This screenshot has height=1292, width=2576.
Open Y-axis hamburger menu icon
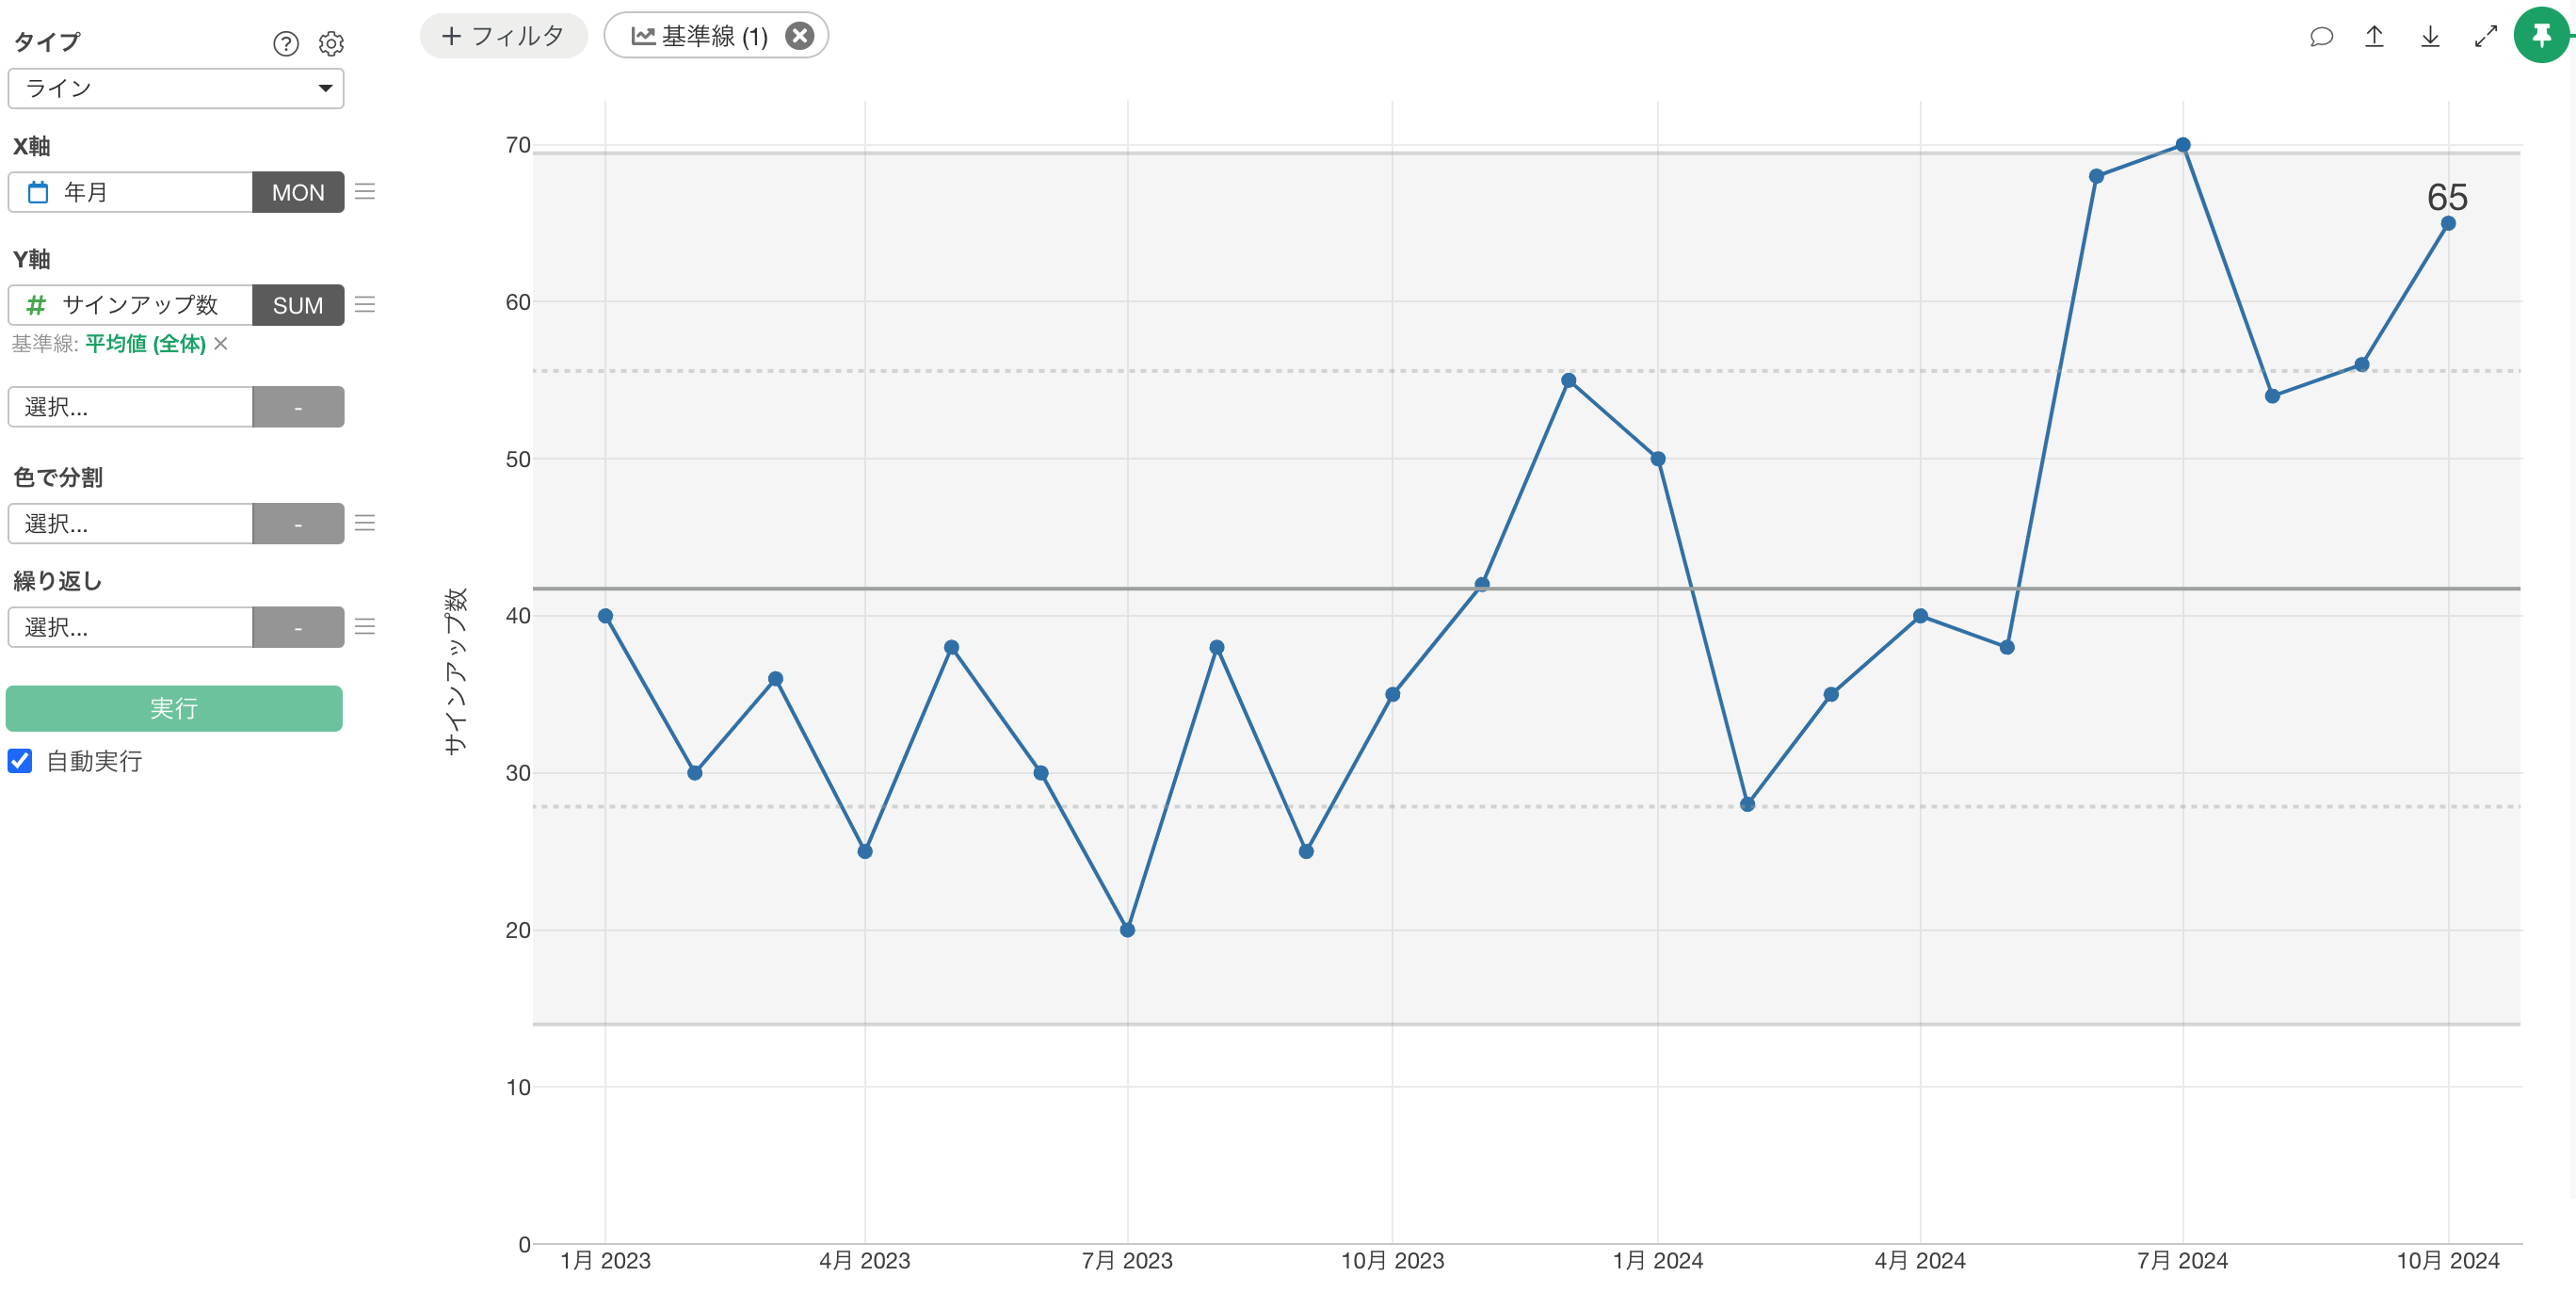365,305
